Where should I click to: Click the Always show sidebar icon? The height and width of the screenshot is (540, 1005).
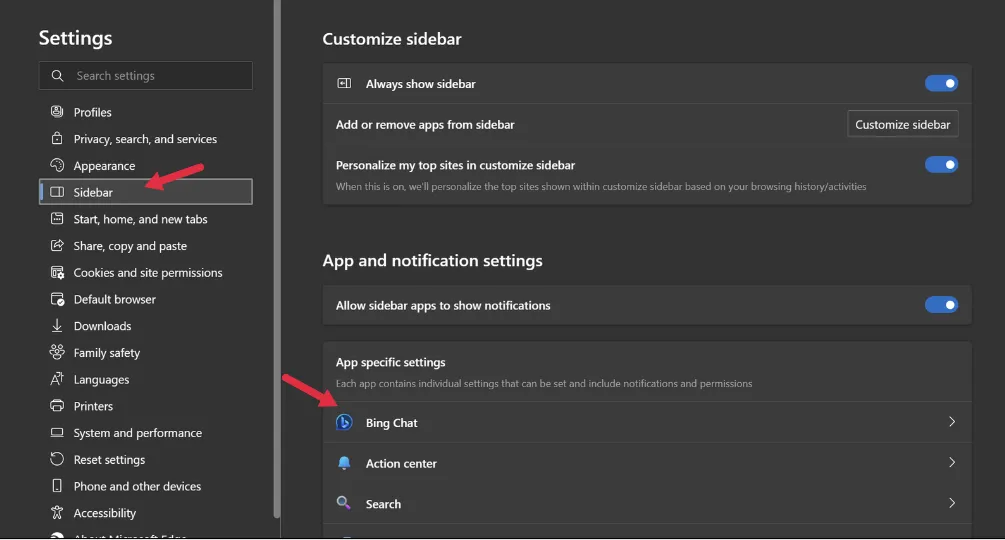pos(344,83)
